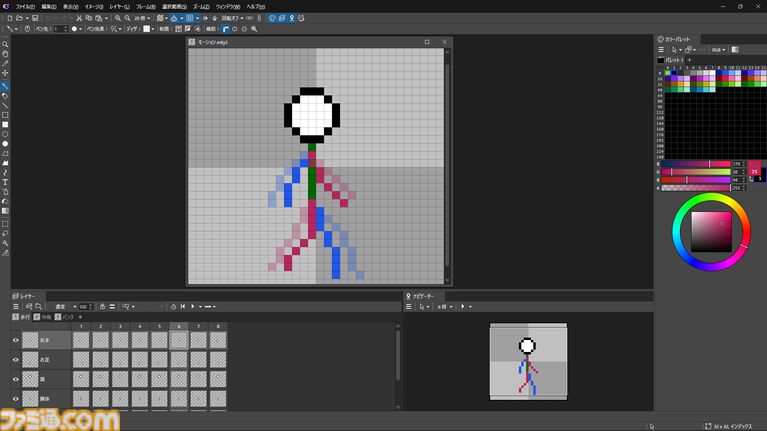Jump to first frame button
The image size is (767, 431).
coord(183,307)
